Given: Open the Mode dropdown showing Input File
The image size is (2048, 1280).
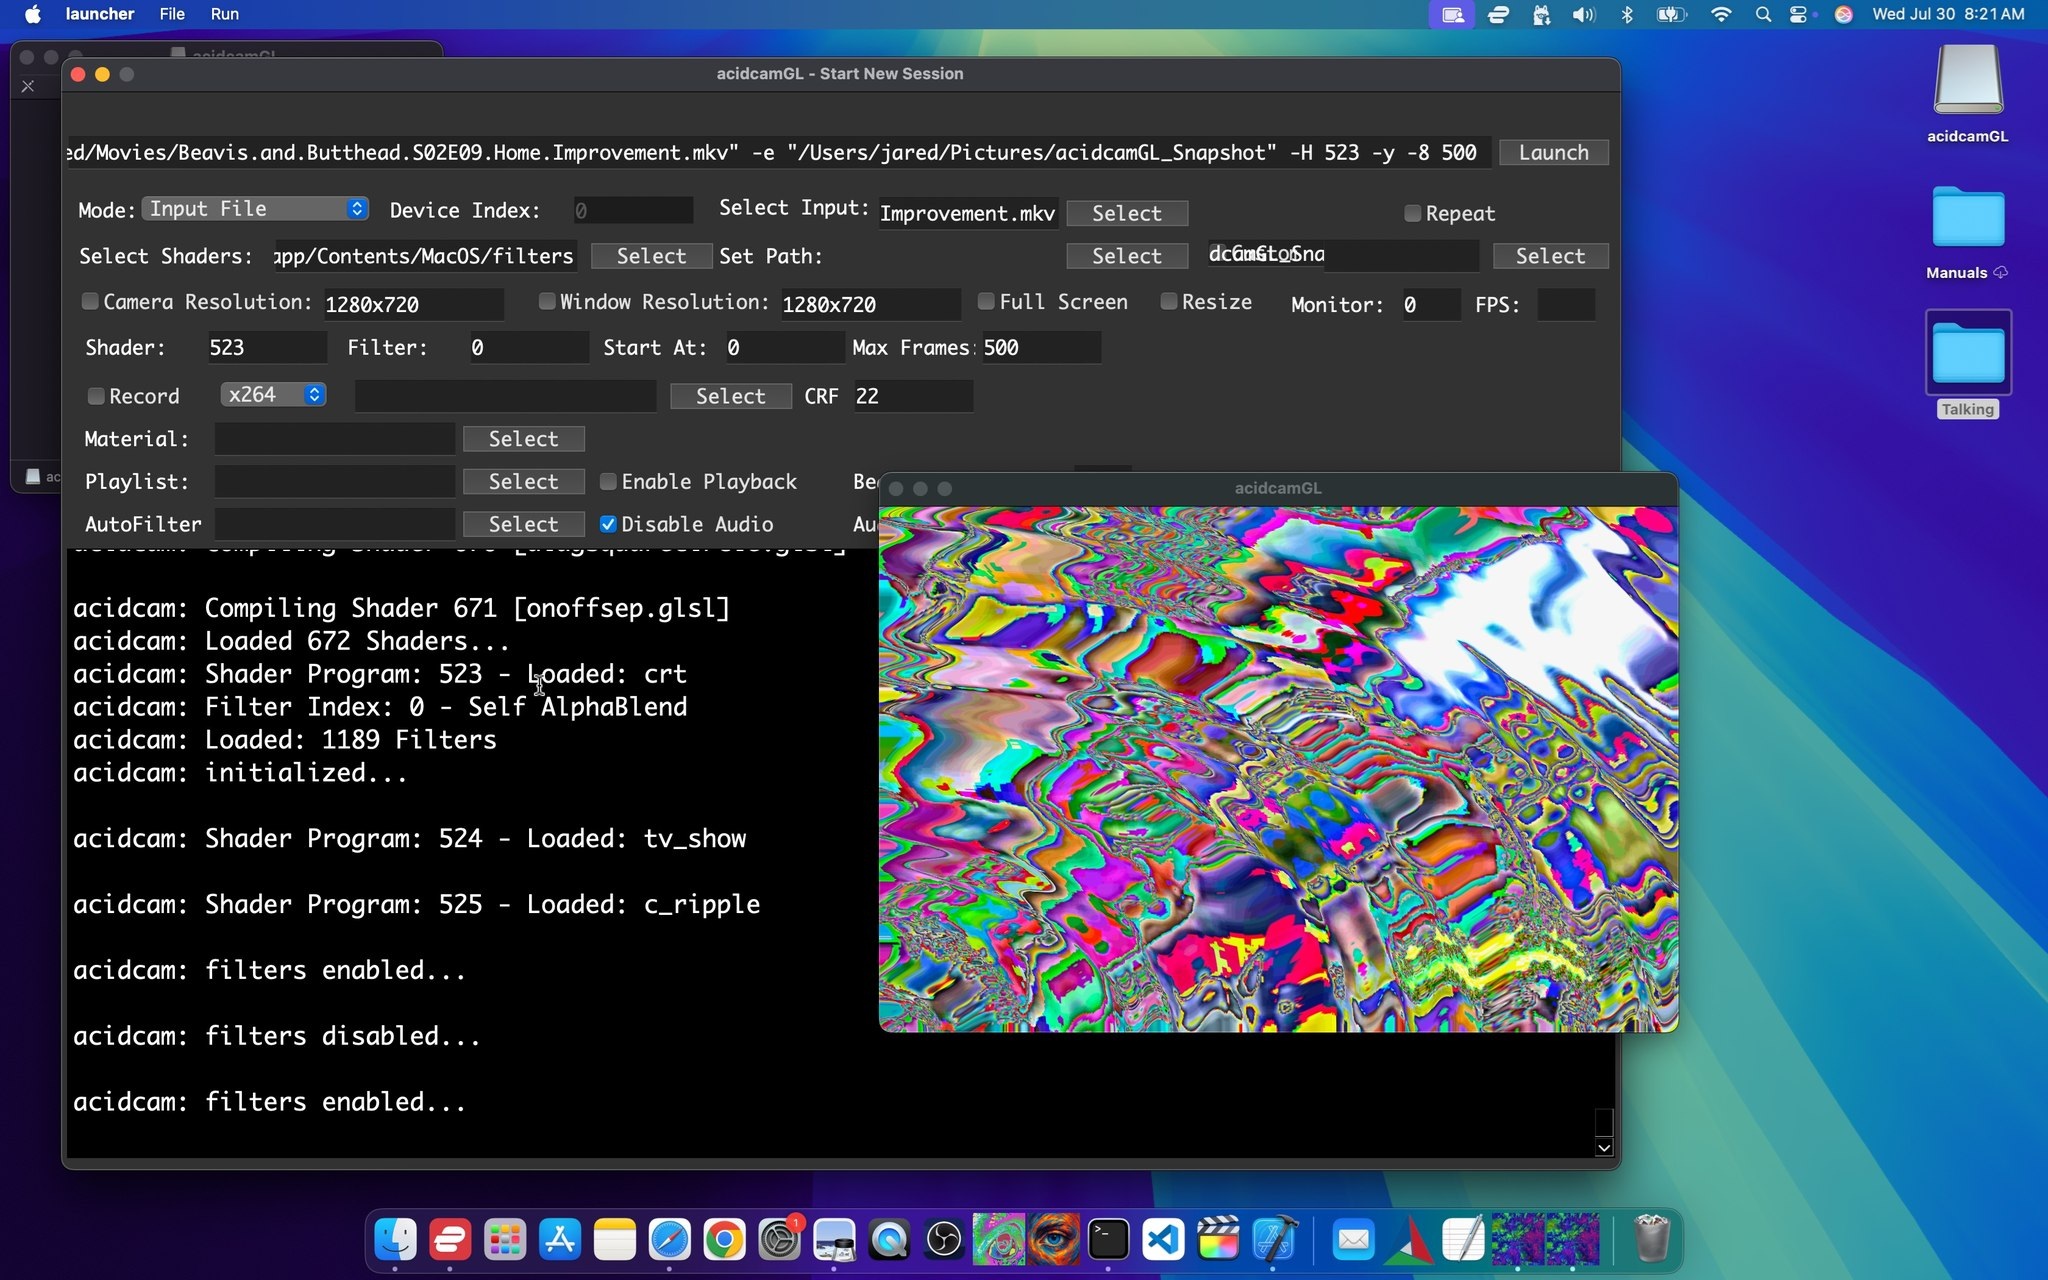Looking at the screenshot, I should (255, 208).
